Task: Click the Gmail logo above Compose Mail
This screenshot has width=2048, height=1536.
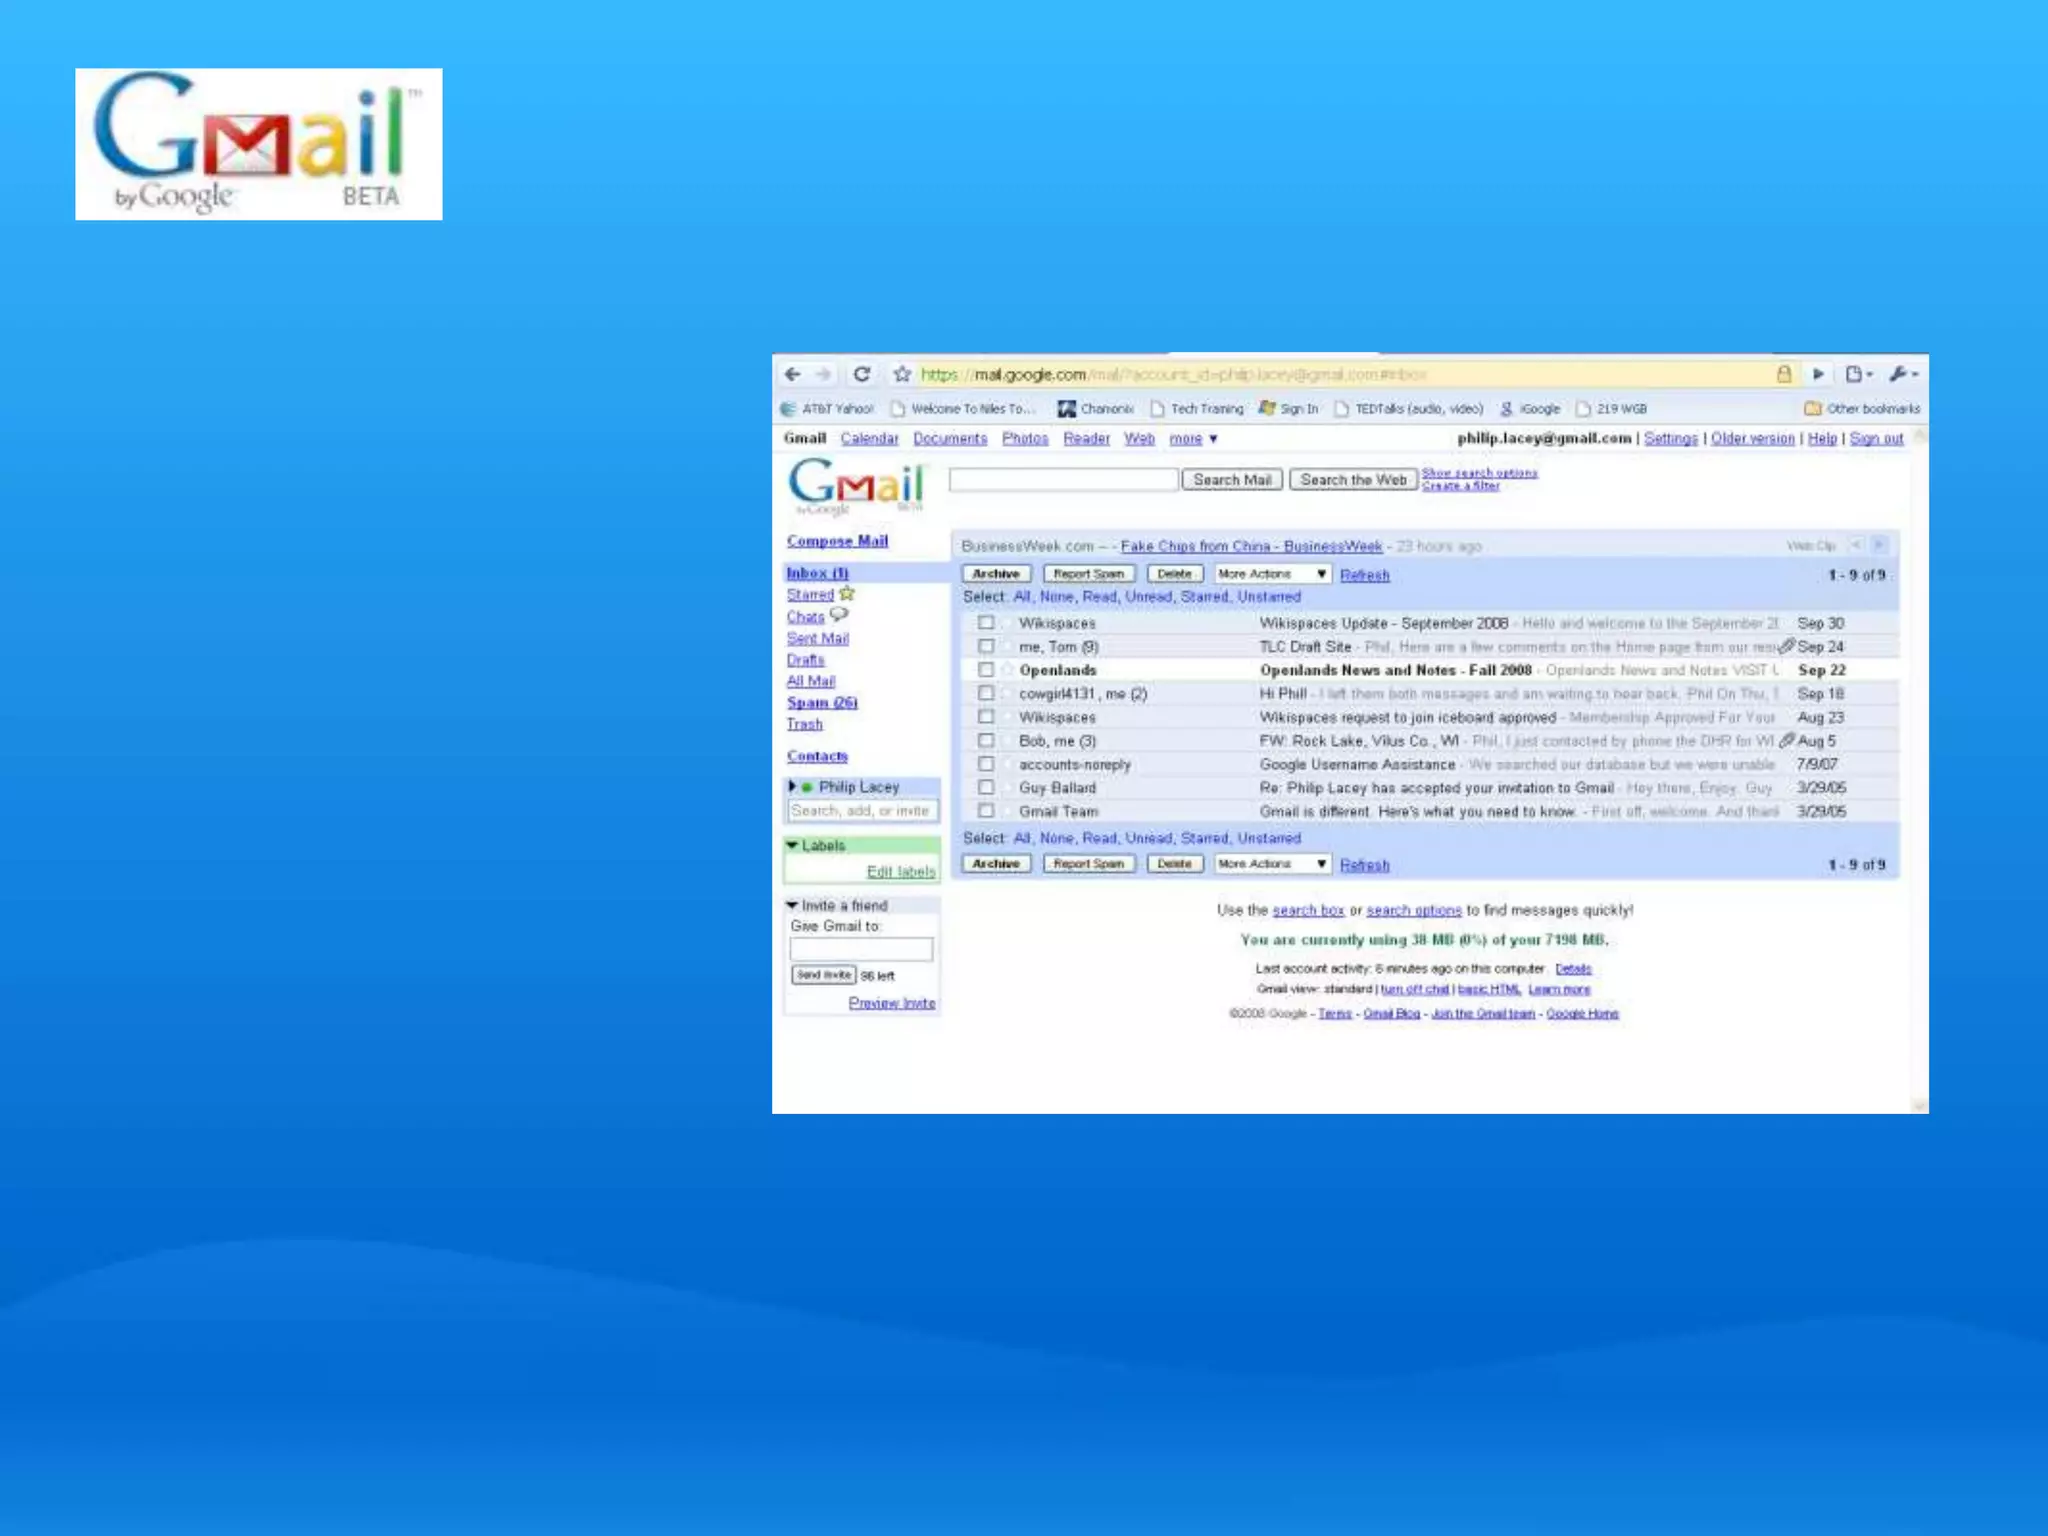Action: tap(856, 486)
